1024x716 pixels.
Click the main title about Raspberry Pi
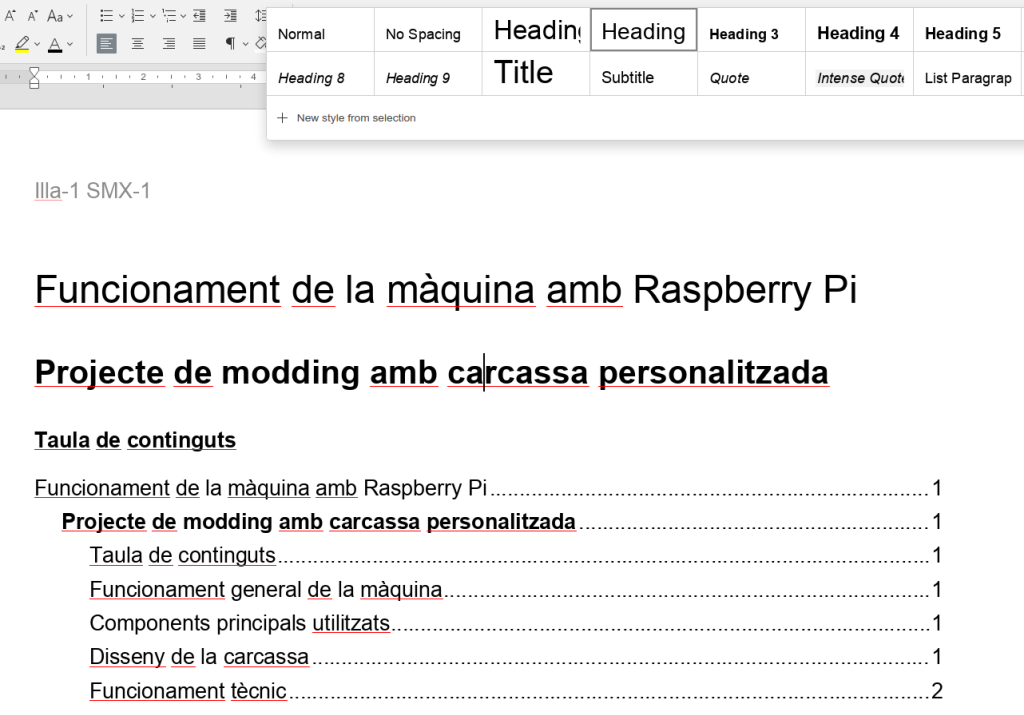point(445,289)
